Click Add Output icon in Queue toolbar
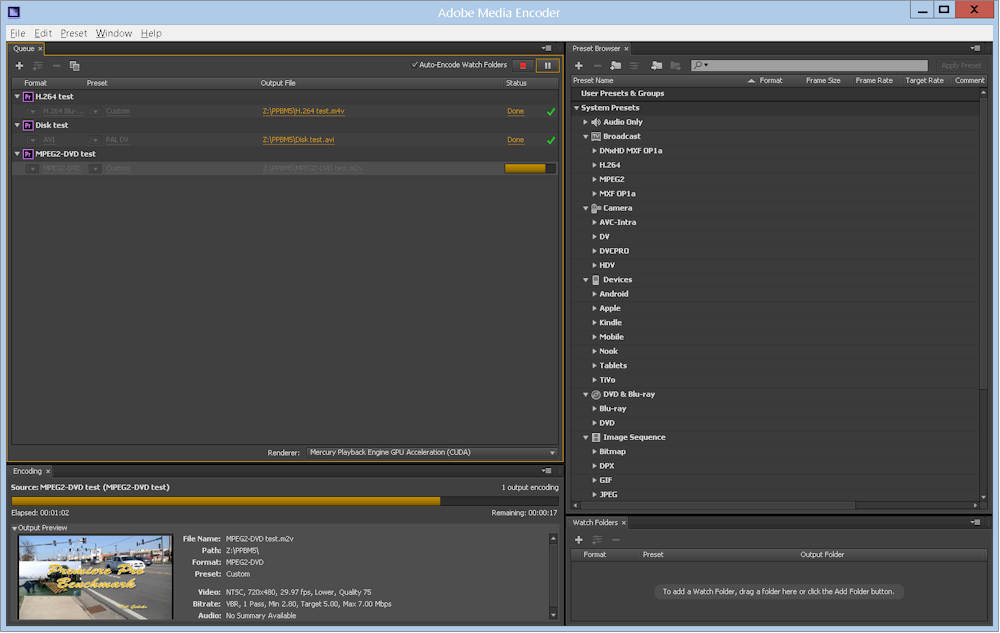 [x=38, y=66]
